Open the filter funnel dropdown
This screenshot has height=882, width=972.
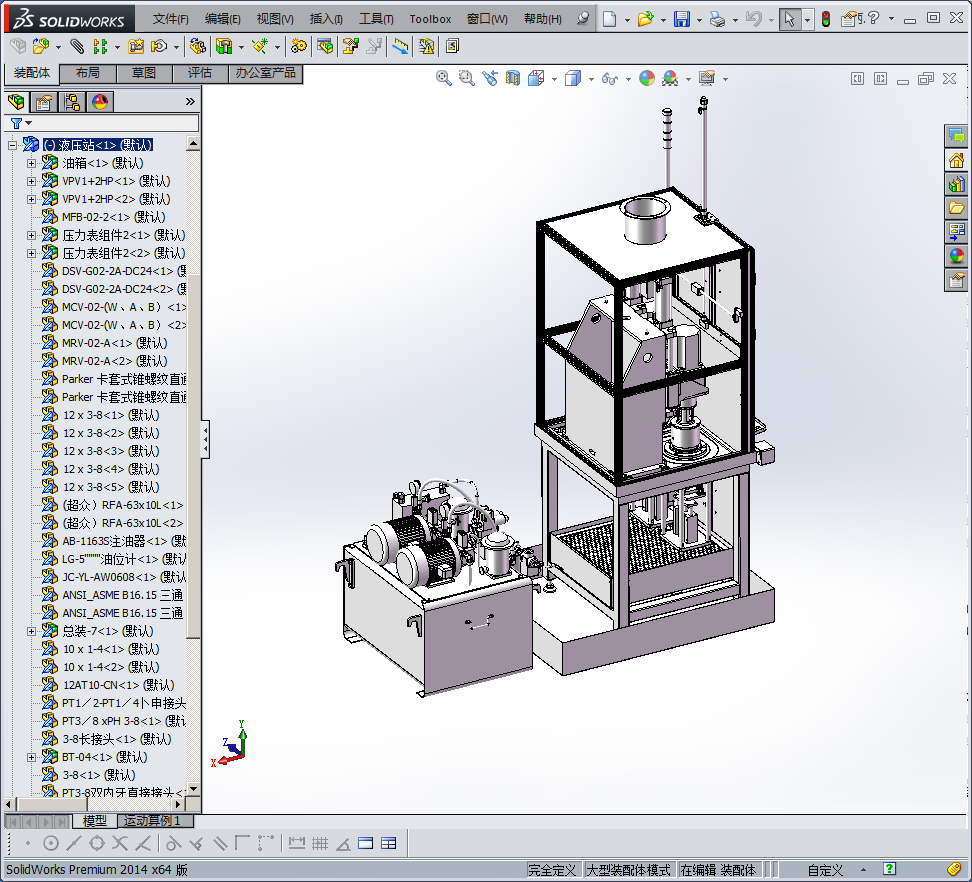pyautogui.click(x=20, y=123)
